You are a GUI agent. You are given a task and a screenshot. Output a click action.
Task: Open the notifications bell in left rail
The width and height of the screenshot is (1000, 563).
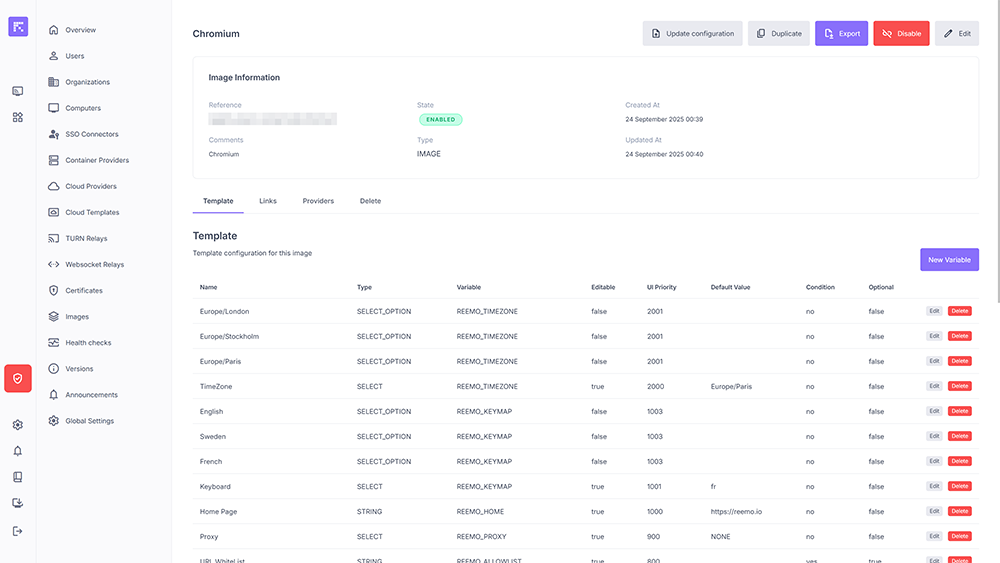(x=18, y=451)
